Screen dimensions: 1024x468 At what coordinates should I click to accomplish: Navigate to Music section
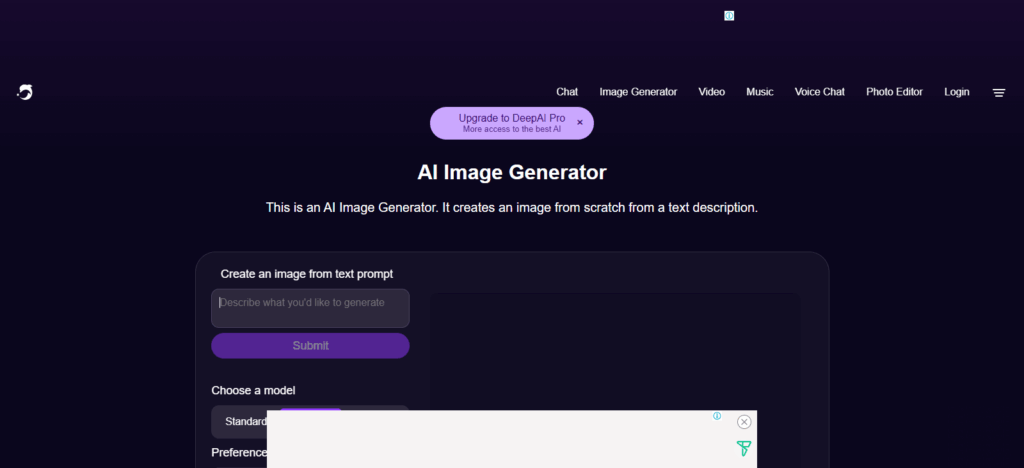(x=759, y=92)
